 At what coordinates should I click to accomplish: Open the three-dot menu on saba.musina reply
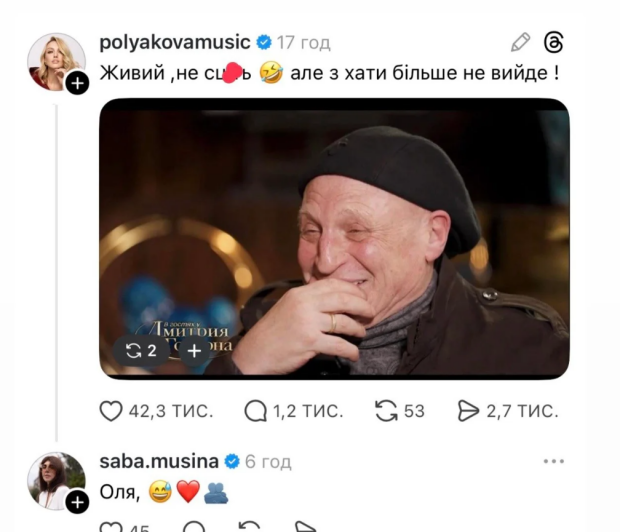[x=554, y=461]
